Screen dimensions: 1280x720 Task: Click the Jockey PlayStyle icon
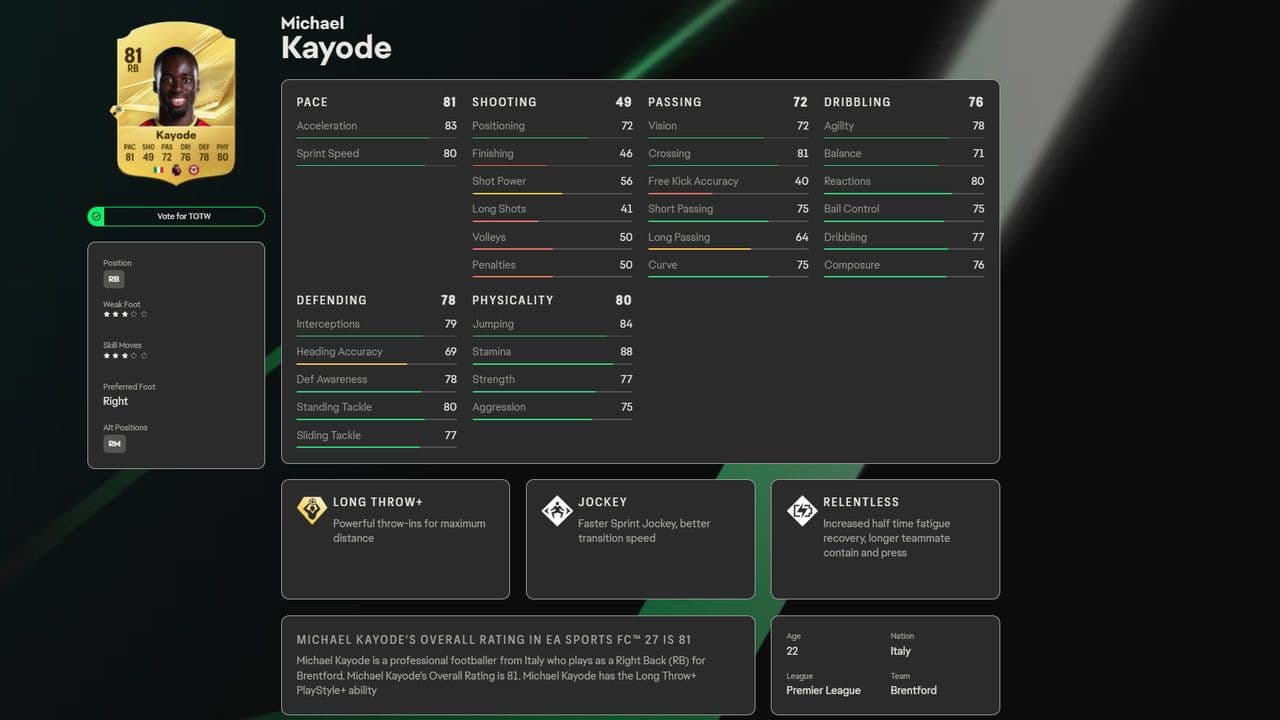[x=557, y=510]
